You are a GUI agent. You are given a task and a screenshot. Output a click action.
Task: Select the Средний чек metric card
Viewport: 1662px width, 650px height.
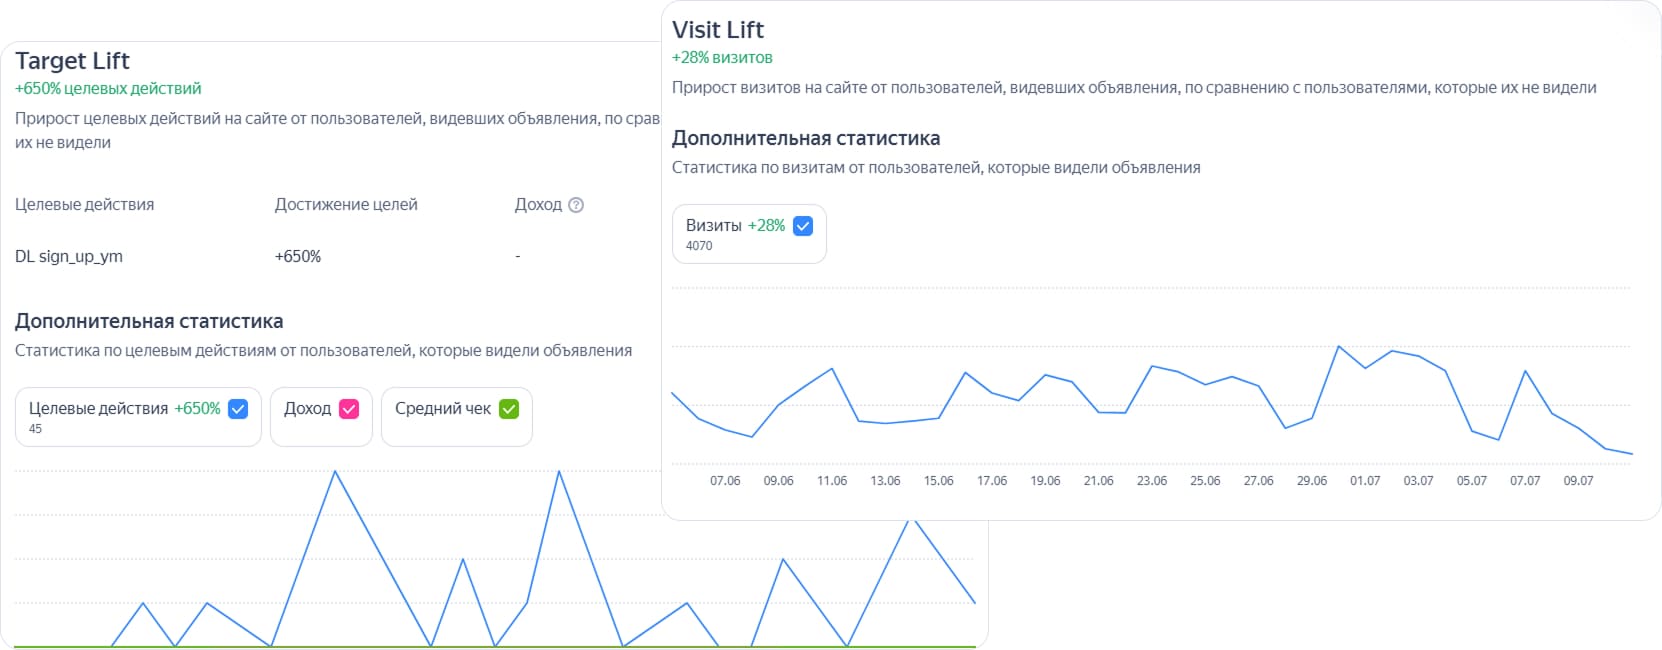pyautogui.click(x=457, y=417)
